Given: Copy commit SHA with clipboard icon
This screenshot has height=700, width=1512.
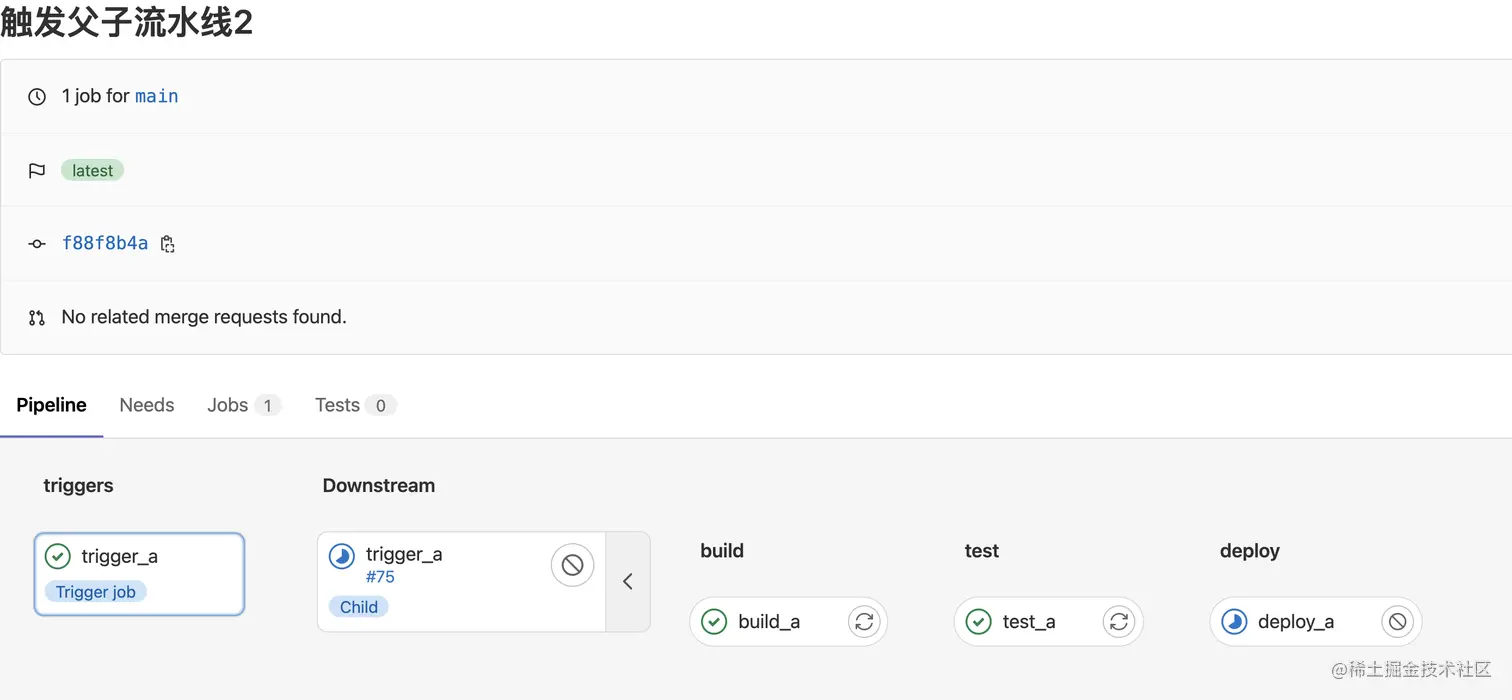Looking at the screenshot, I should 168,243.
